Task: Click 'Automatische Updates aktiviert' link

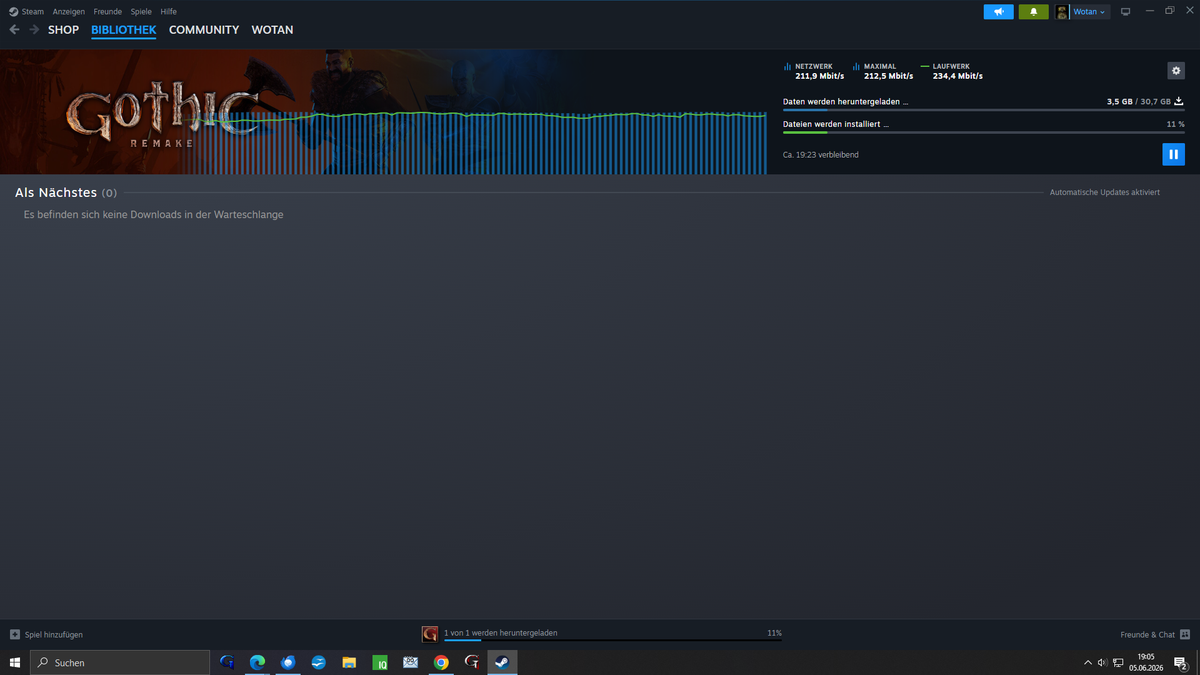Action: [x=1105, y=192]
